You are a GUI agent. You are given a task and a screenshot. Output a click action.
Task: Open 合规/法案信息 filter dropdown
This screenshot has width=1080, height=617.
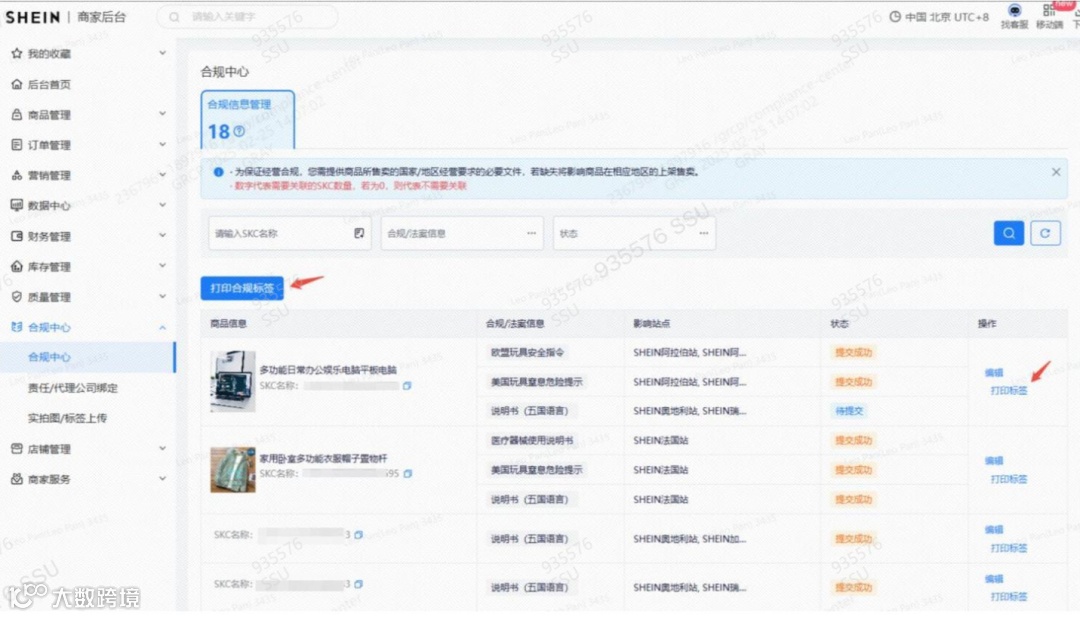tap(461, 233)
